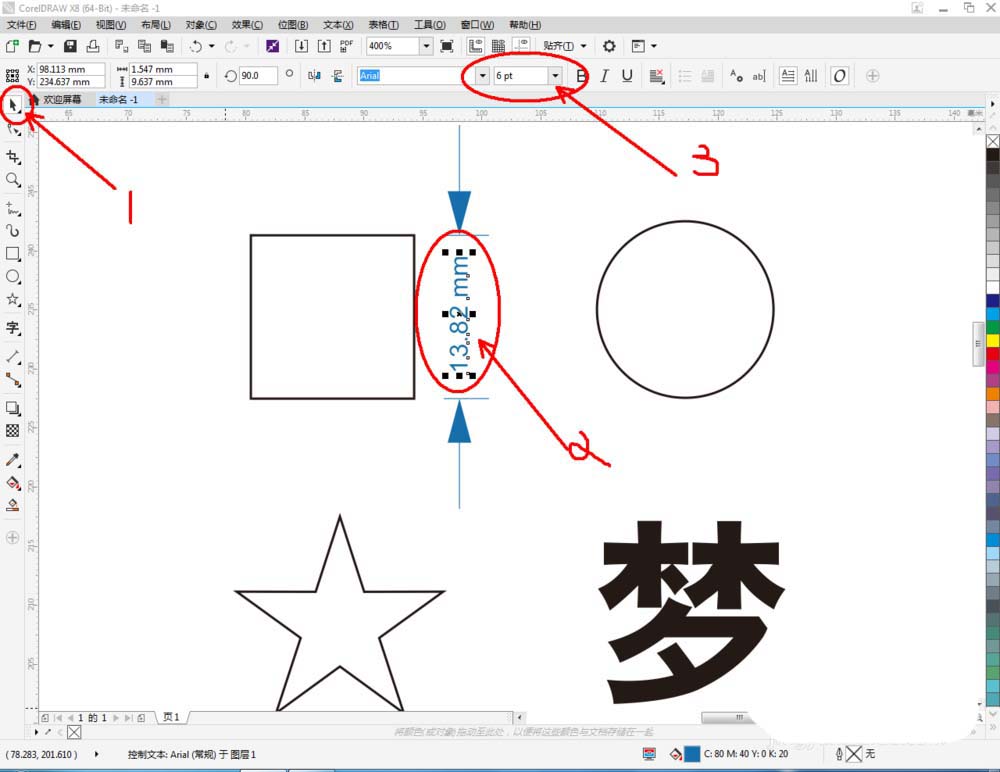
Task: Click the Full-screen preview icon
Action: coord(447,46)
